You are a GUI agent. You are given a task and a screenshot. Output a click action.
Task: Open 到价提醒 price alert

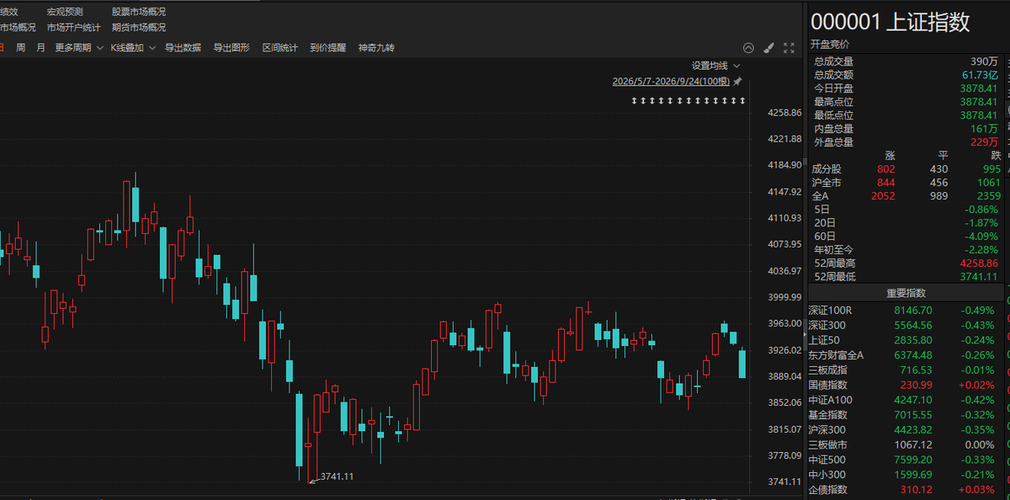pos(328,48)
